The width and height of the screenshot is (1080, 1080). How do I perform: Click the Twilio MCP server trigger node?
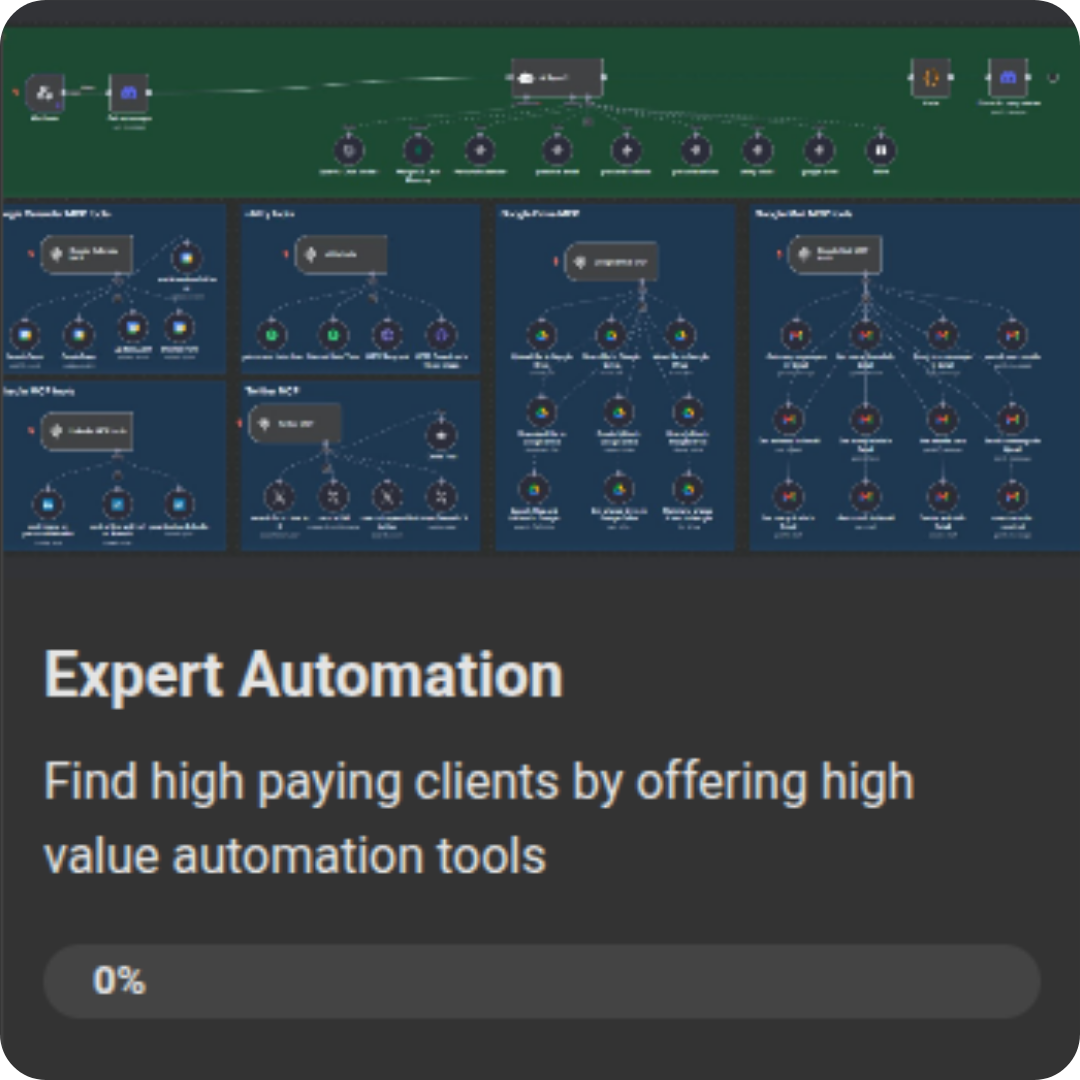tap(296, 423)
